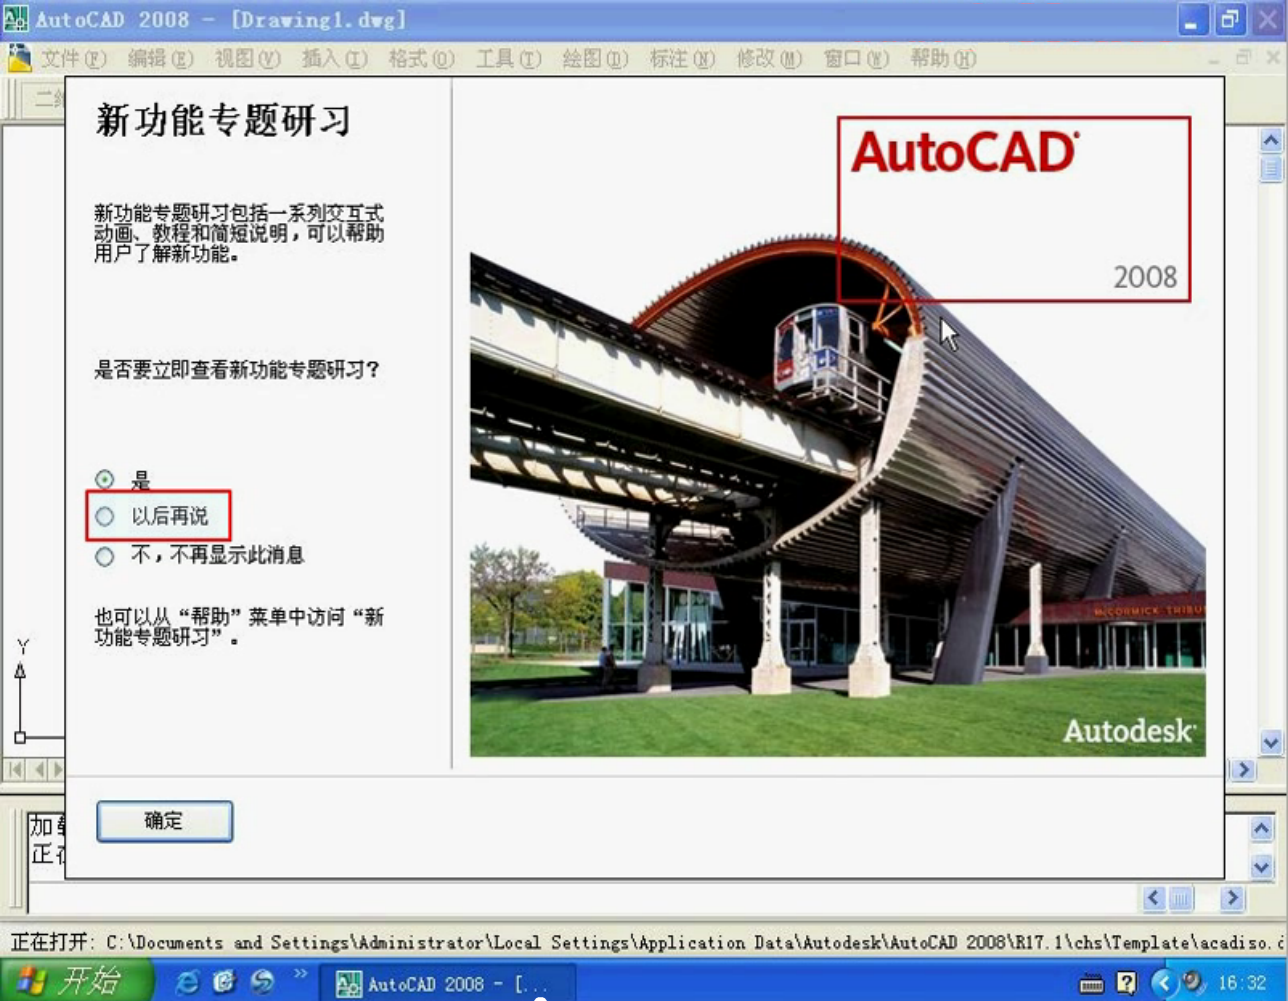Click the drawing file icon left of 文件 menu
The height and width of the screenshot is (1001, 1288).
coord(21,57)
